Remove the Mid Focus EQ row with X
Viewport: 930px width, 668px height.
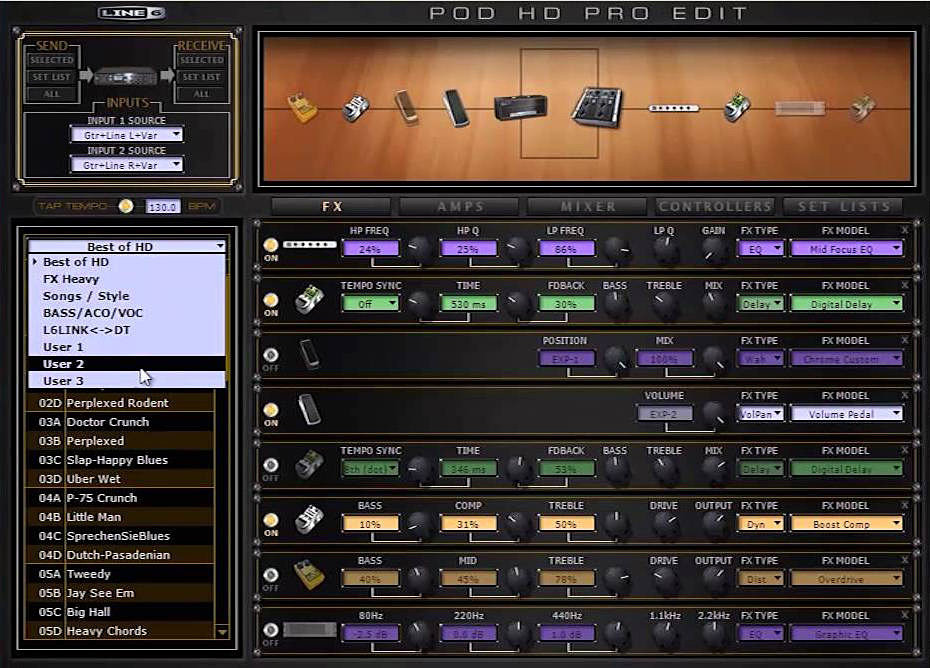[x=904, y=230]
